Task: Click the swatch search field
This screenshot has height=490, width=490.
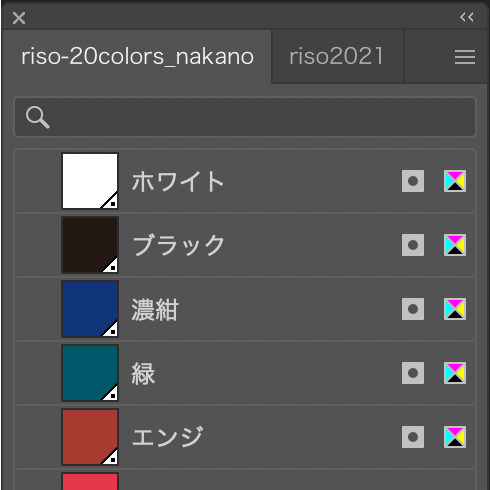Action: (245, 117)
